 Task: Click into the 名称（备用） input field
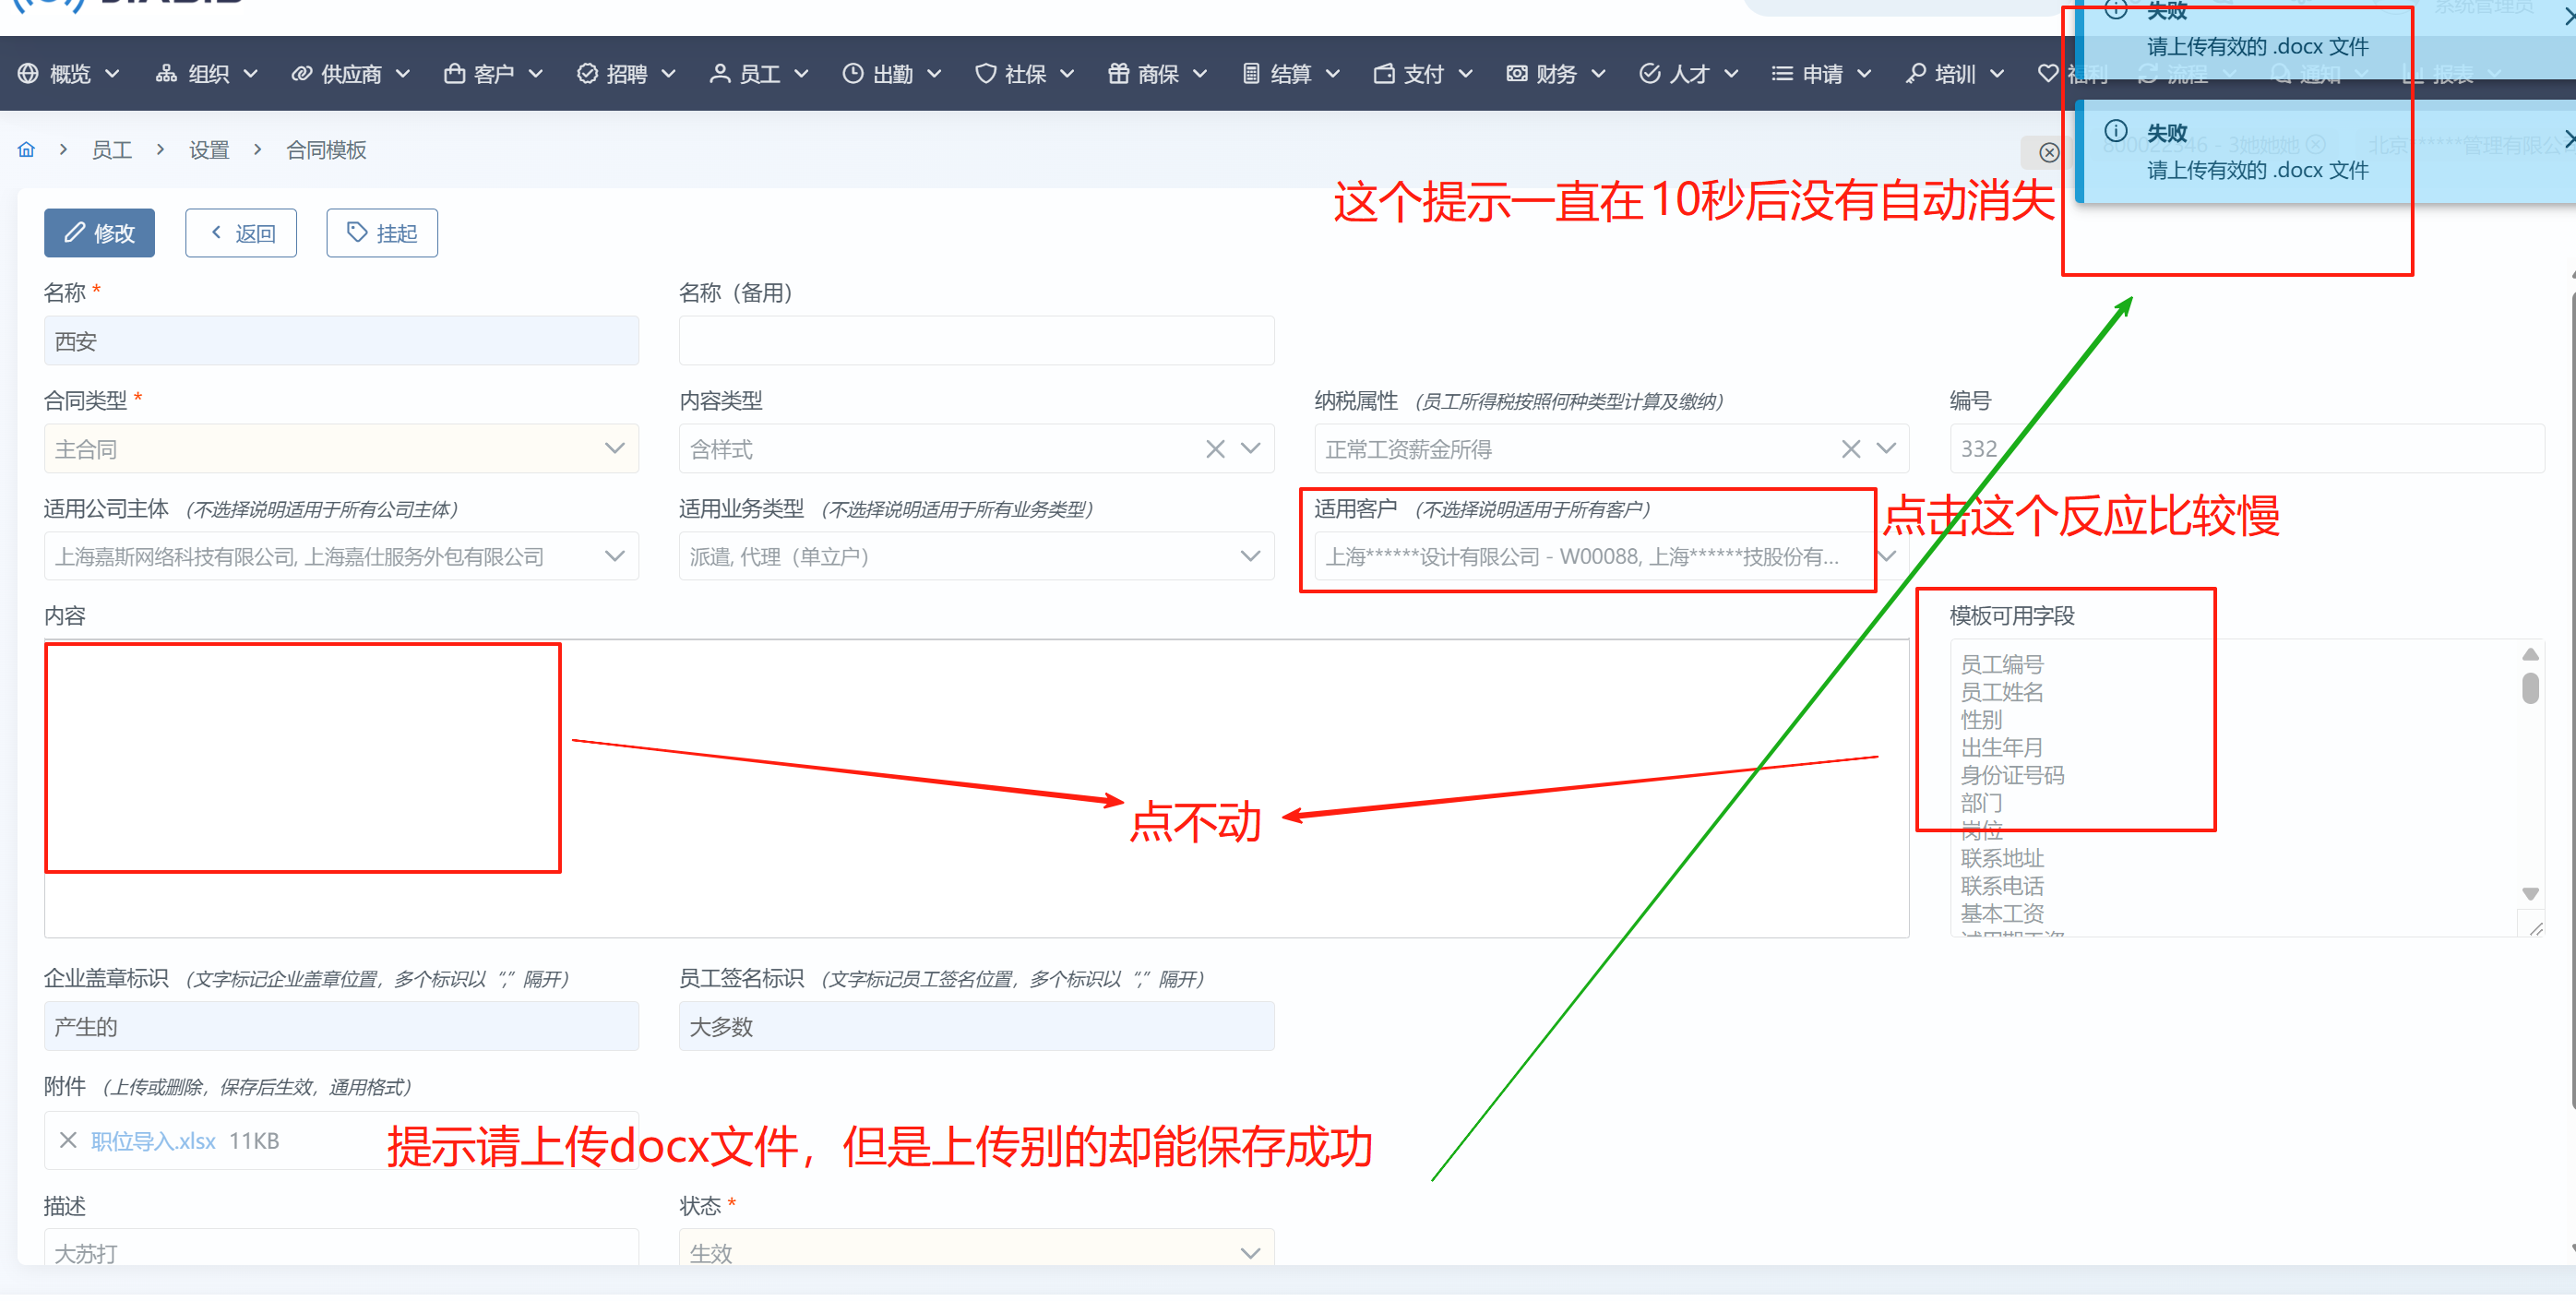[x=976, y=342]
